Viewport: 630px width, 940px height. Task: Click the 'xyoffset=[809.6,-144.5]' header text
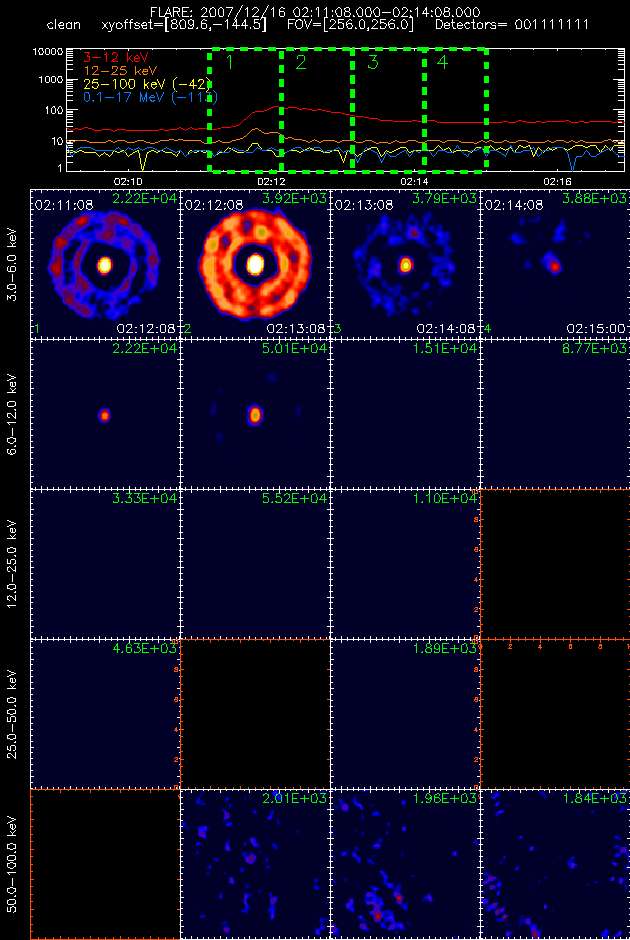pos(183,25)
